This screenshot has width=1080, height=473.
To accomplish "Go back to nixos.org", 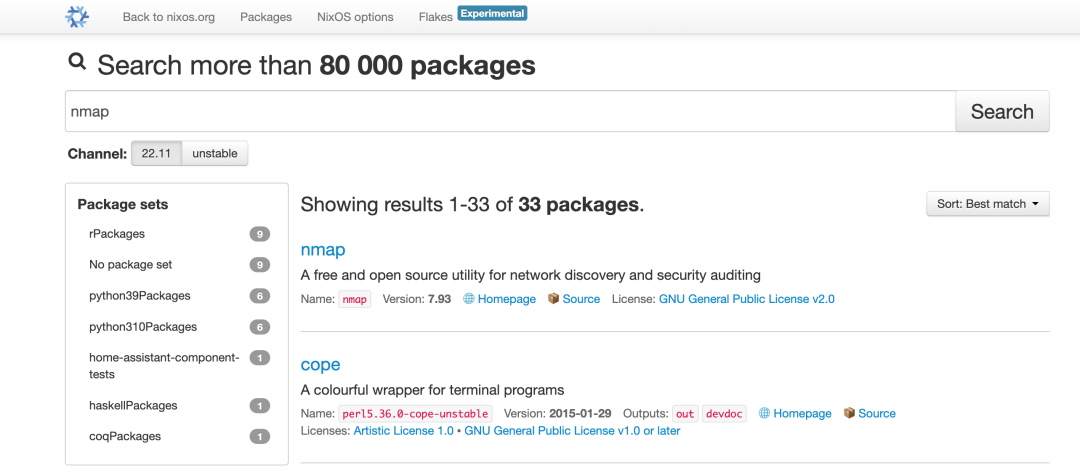I will 169,17.
